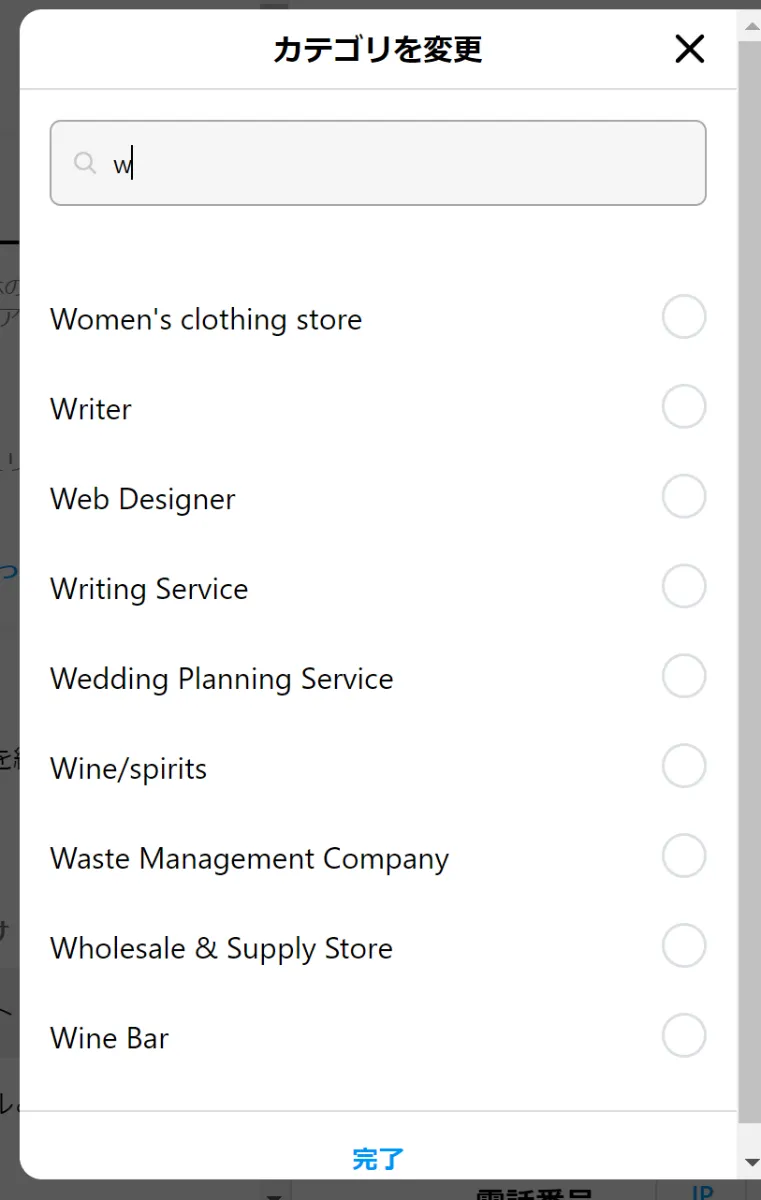Screen dimensions: 761x1200
Task: Click the scrollbar up arrow
Action: point(752,22)
